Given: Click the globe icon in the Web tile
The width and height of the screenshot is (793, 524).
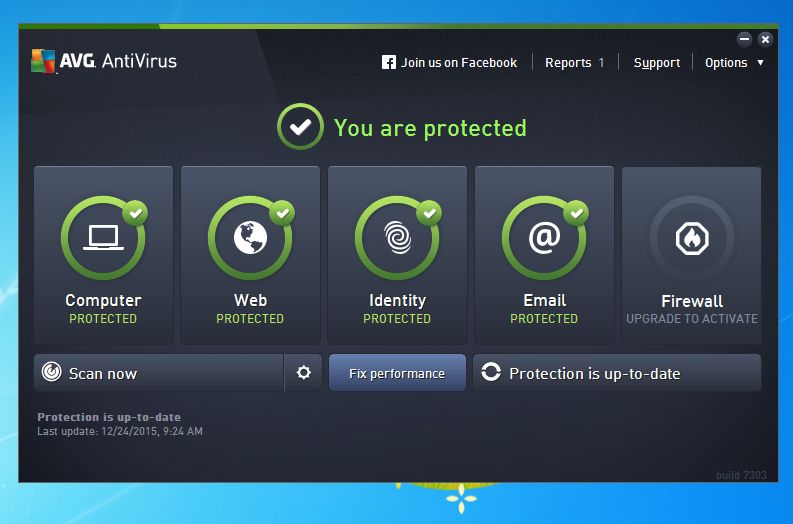Looking at the screenshot, I should click(250, 237).
